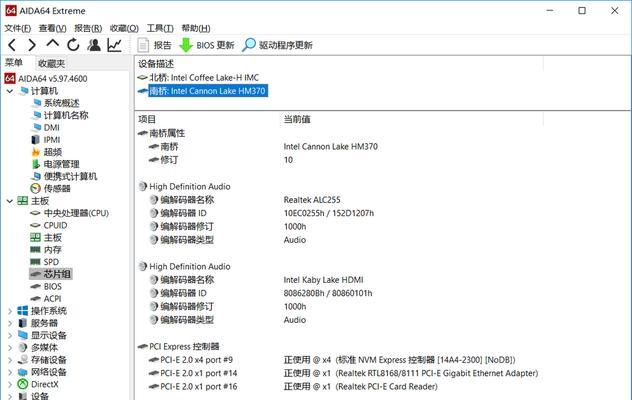Switch to the 收藏夹 tab
This screenshot has height=400, width=632.
pos(51,64)
